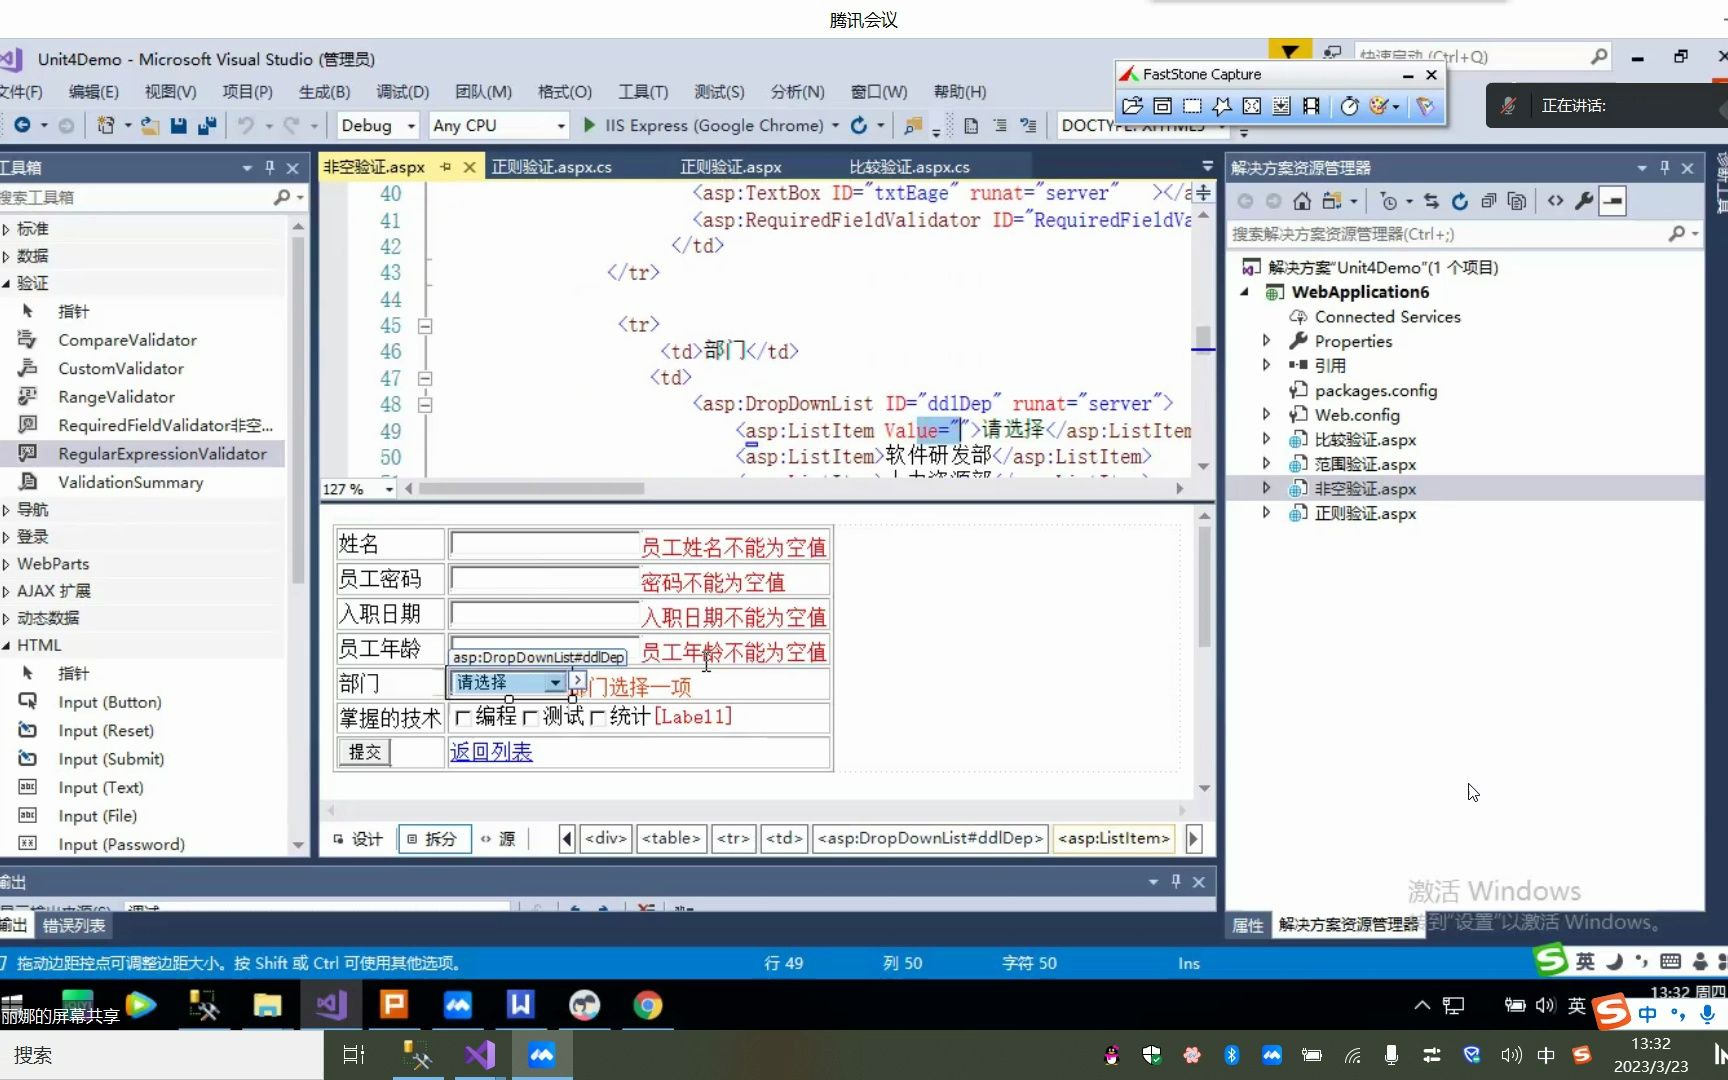Switch to 比较验证.aspx.cs tab
Image resolution: width=1728 pixels, height=1080 pixels.
point(909,167)
